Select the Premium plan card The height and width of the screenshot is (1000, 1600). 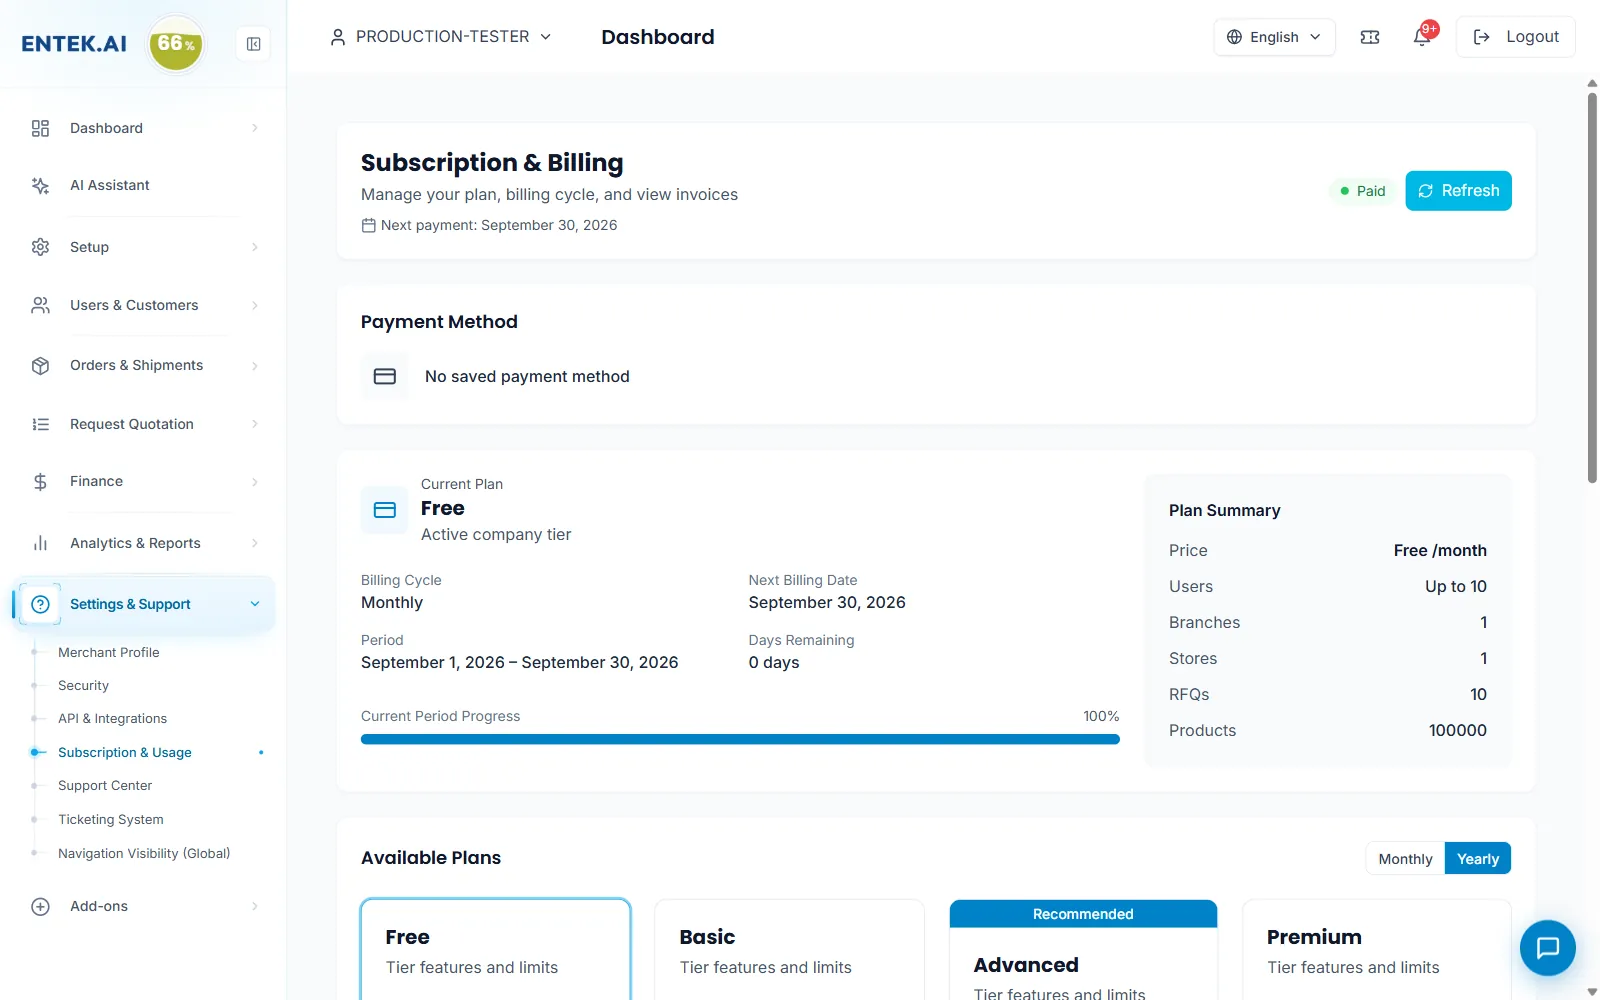coord(1376,950)
